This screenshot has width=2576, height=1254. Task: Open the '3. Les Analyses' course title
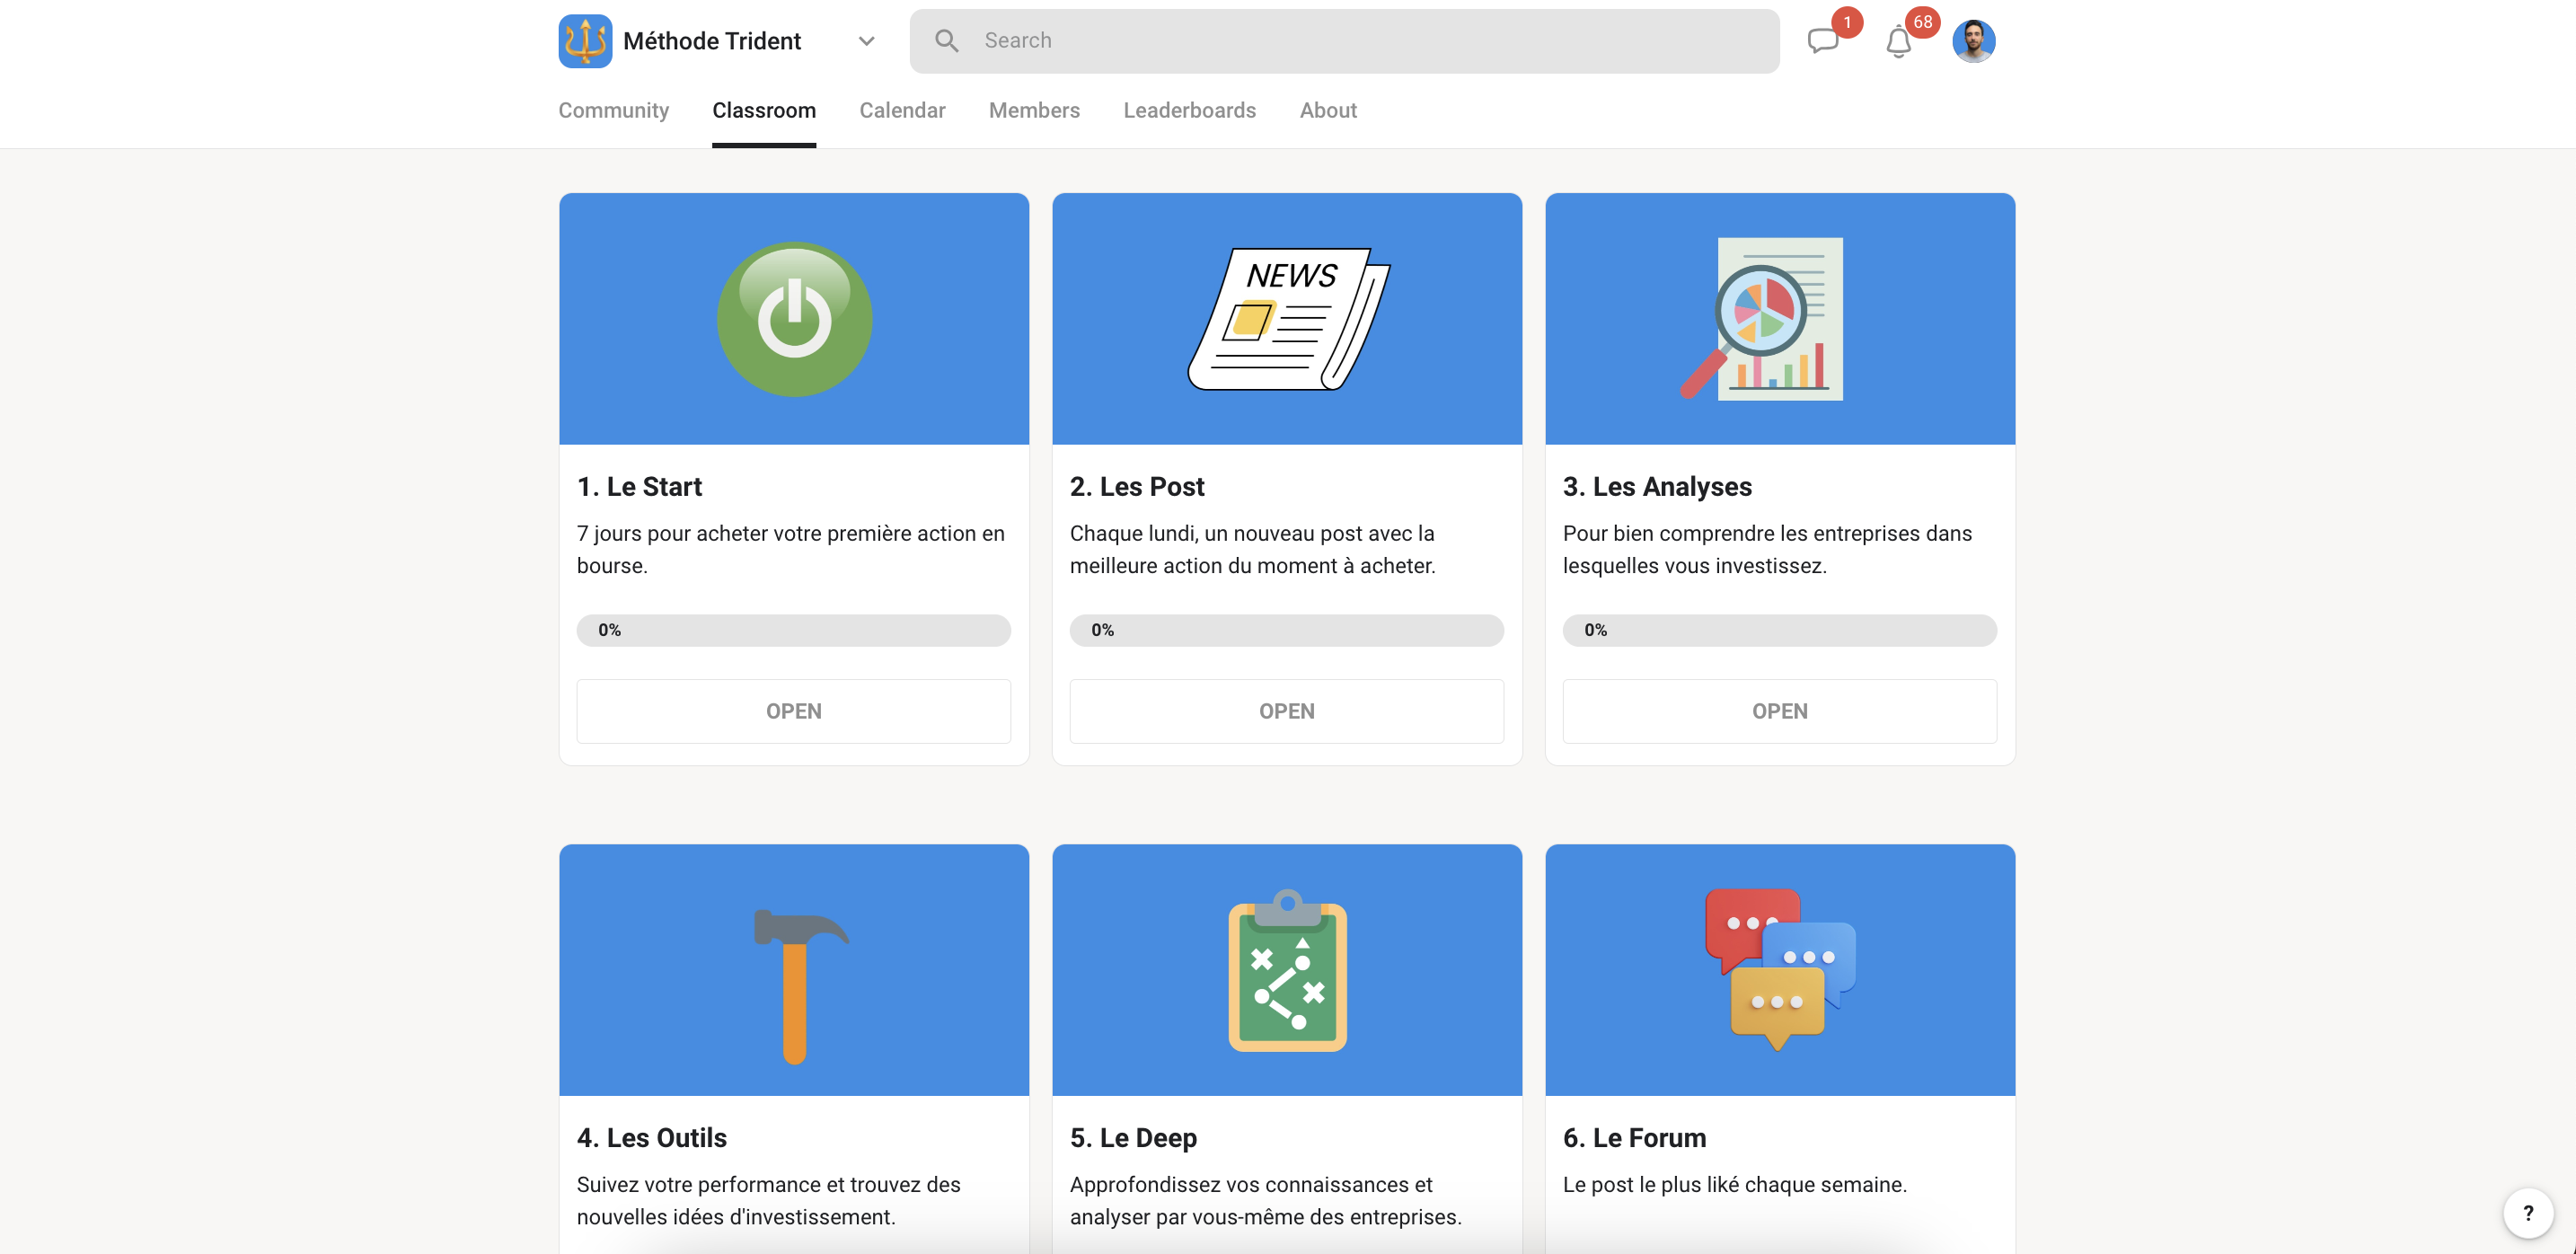[x=1657, y=486]
